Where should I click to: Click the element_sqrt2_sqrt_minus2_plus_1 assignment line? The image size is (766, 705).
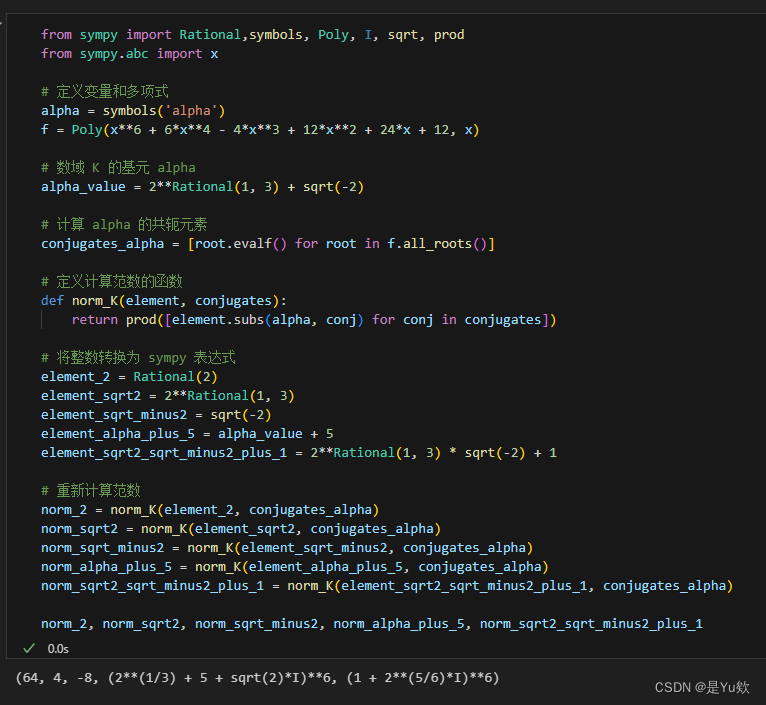pos(298,453)
